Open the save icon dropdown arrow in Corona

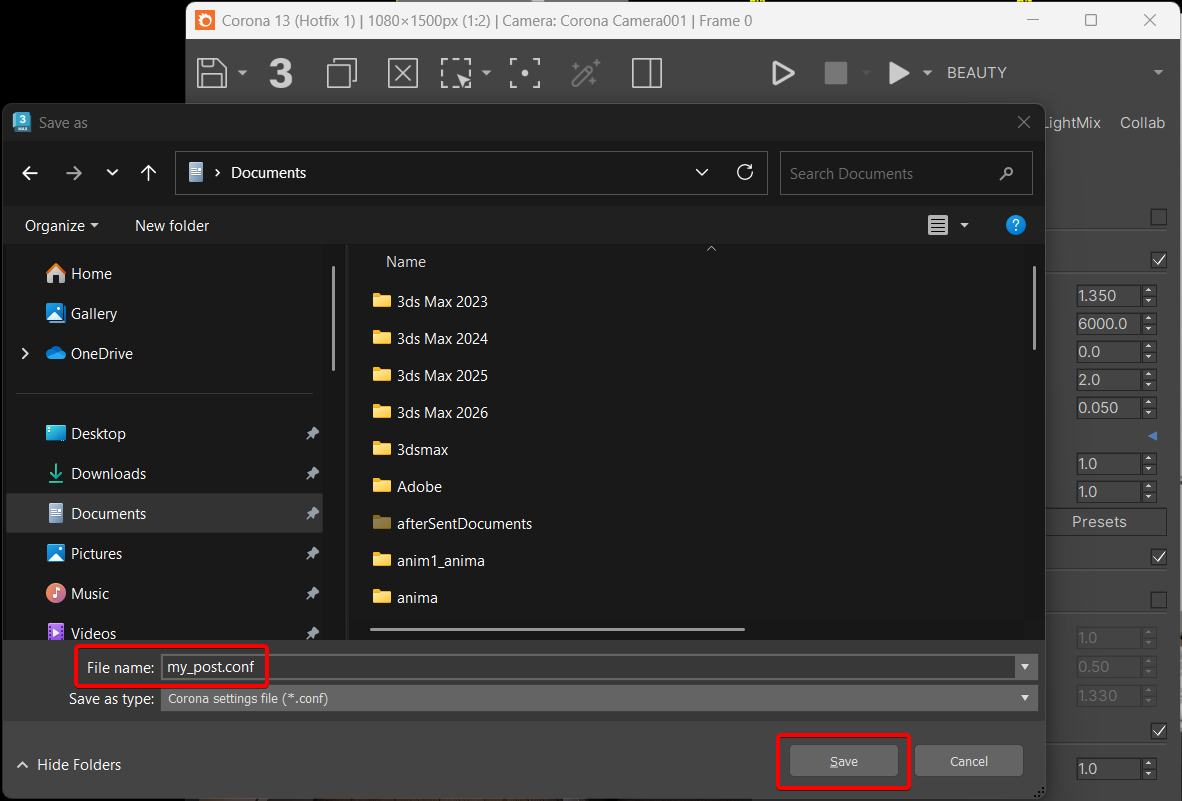242,73
